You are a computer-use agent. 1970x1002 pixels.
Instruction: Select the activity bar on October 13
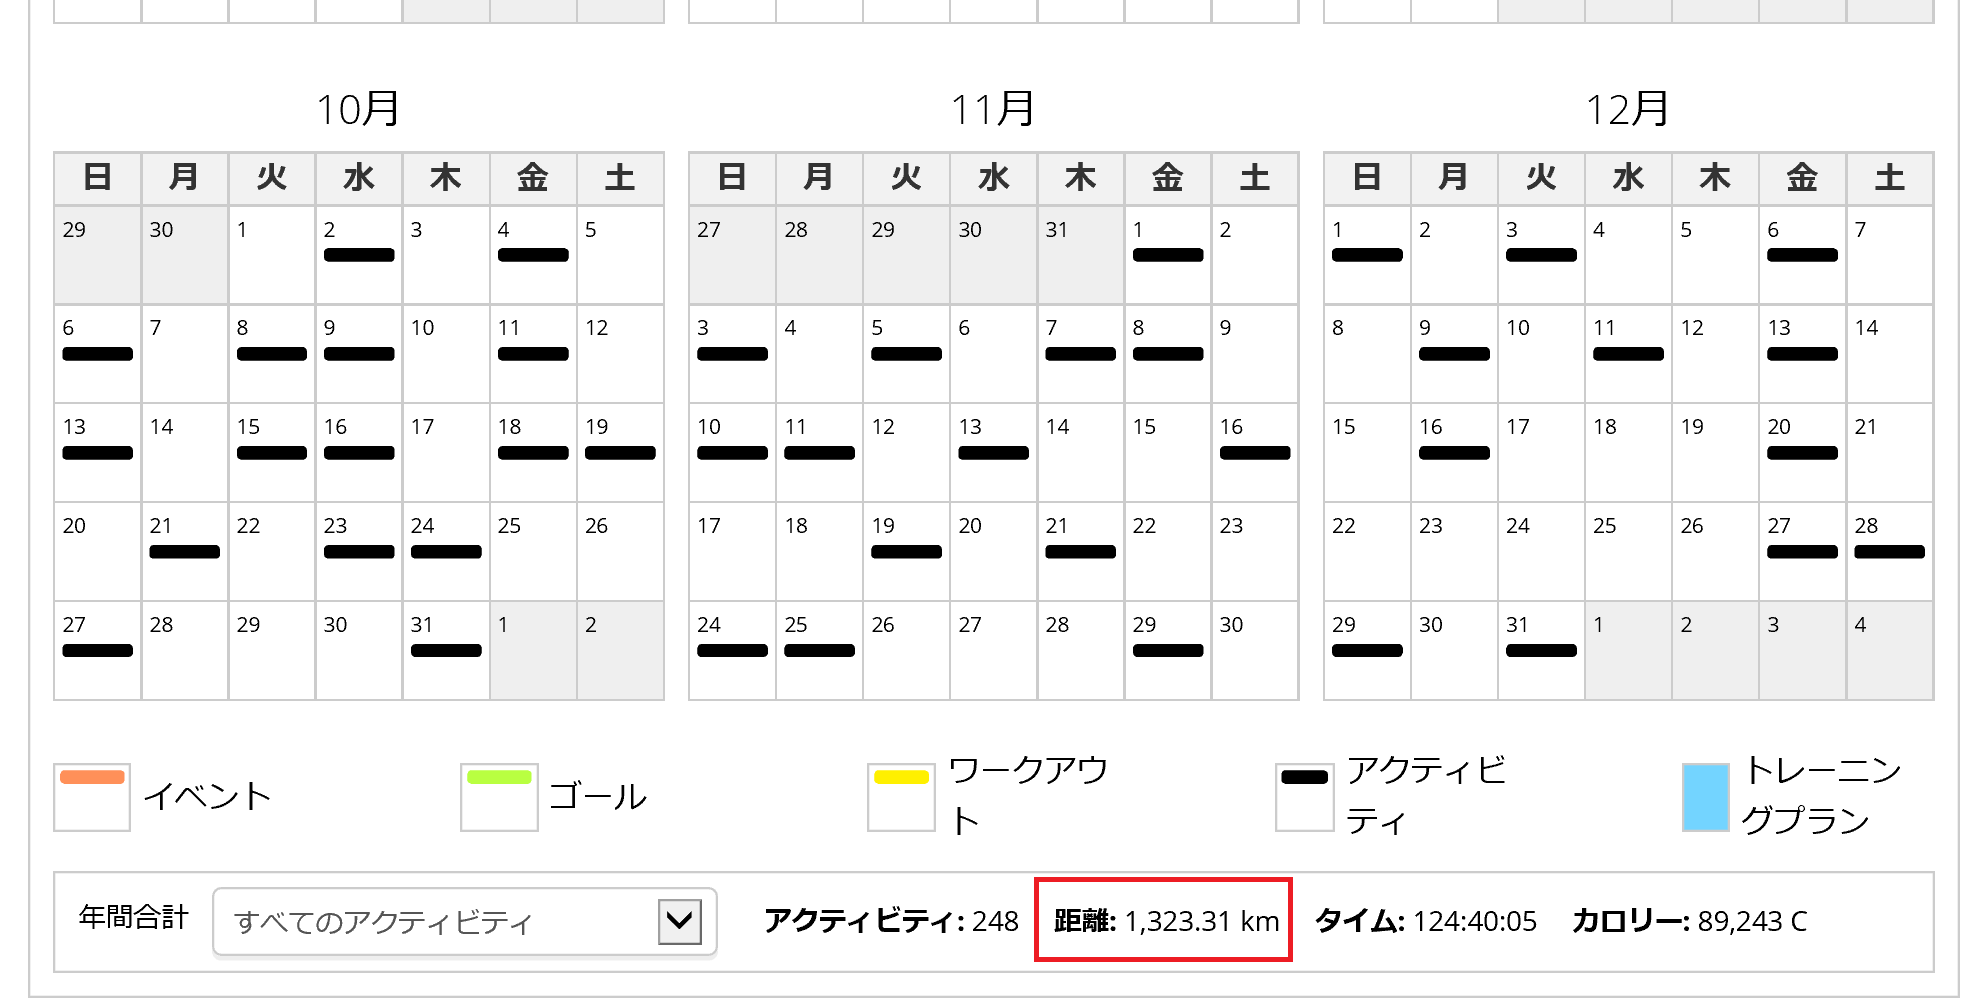[97, 453]
